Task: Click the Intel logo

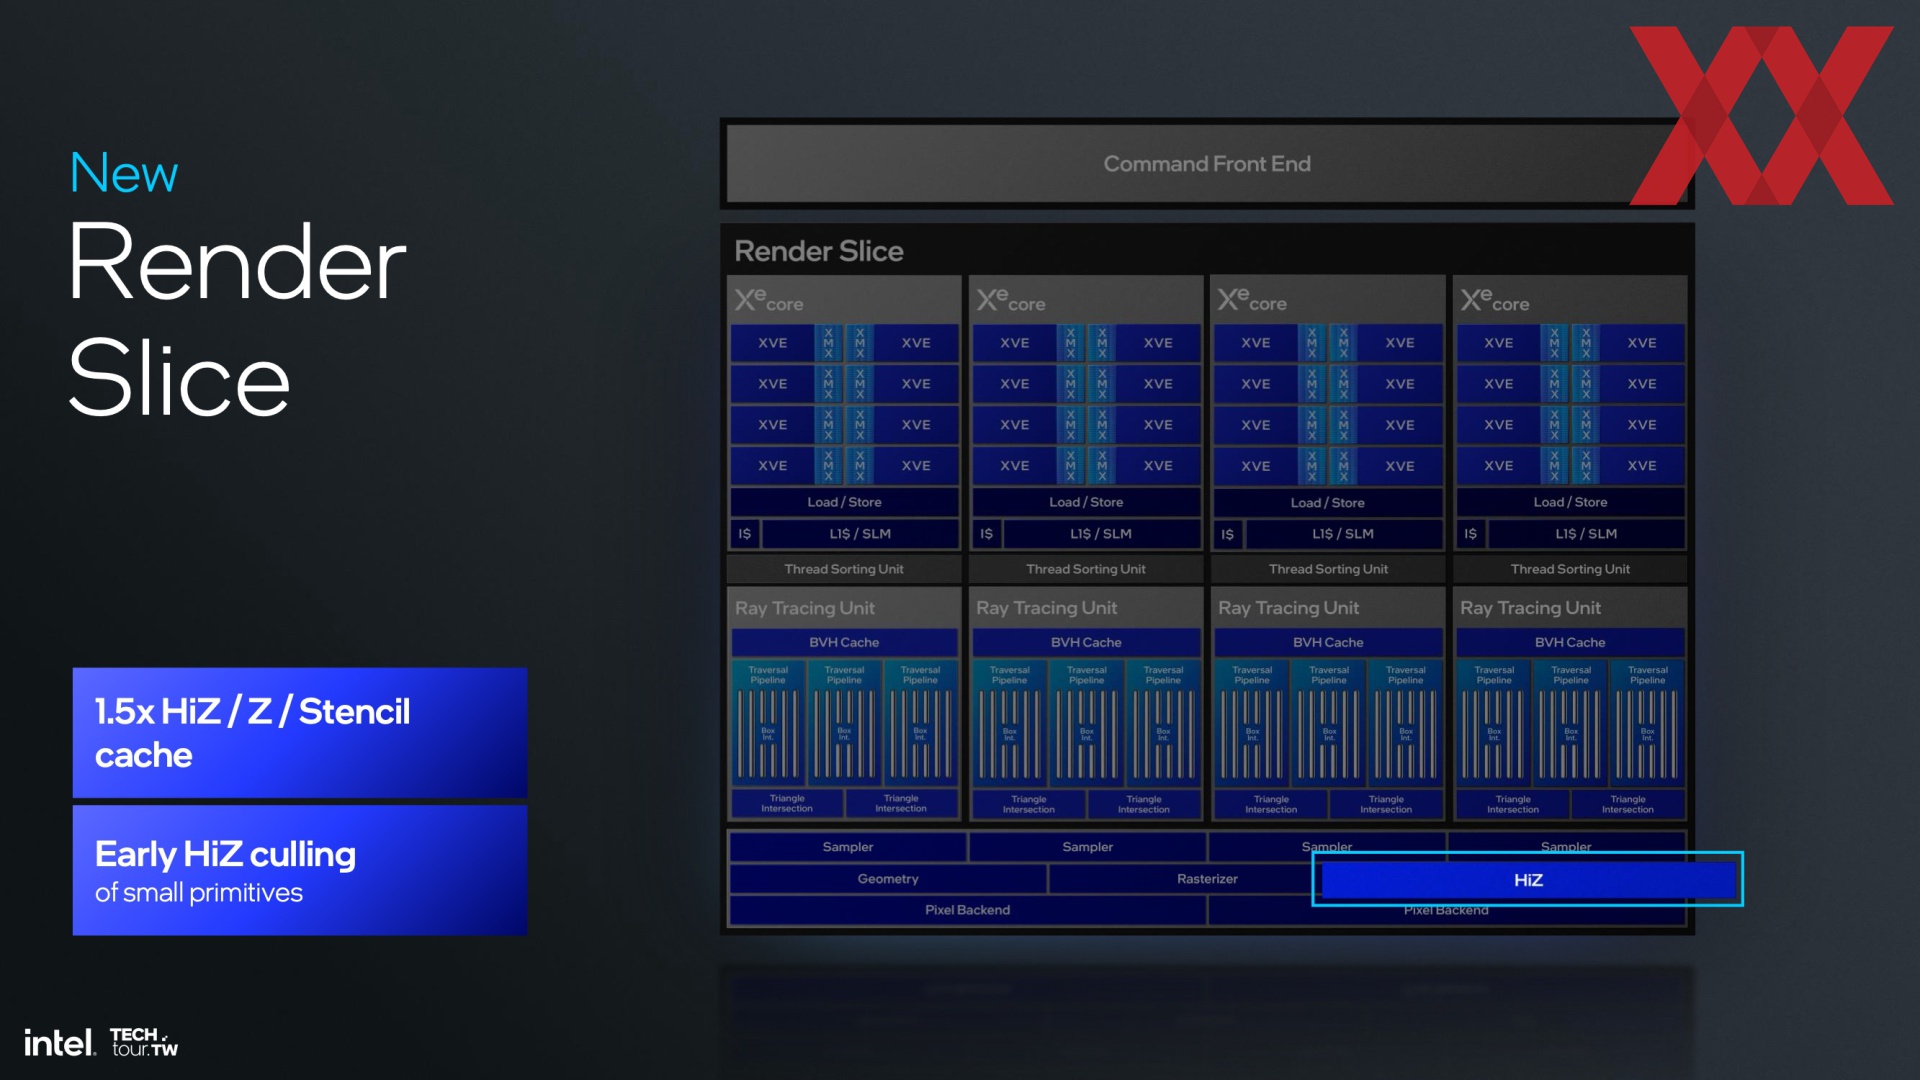Action: click(x=60, y=1043)
